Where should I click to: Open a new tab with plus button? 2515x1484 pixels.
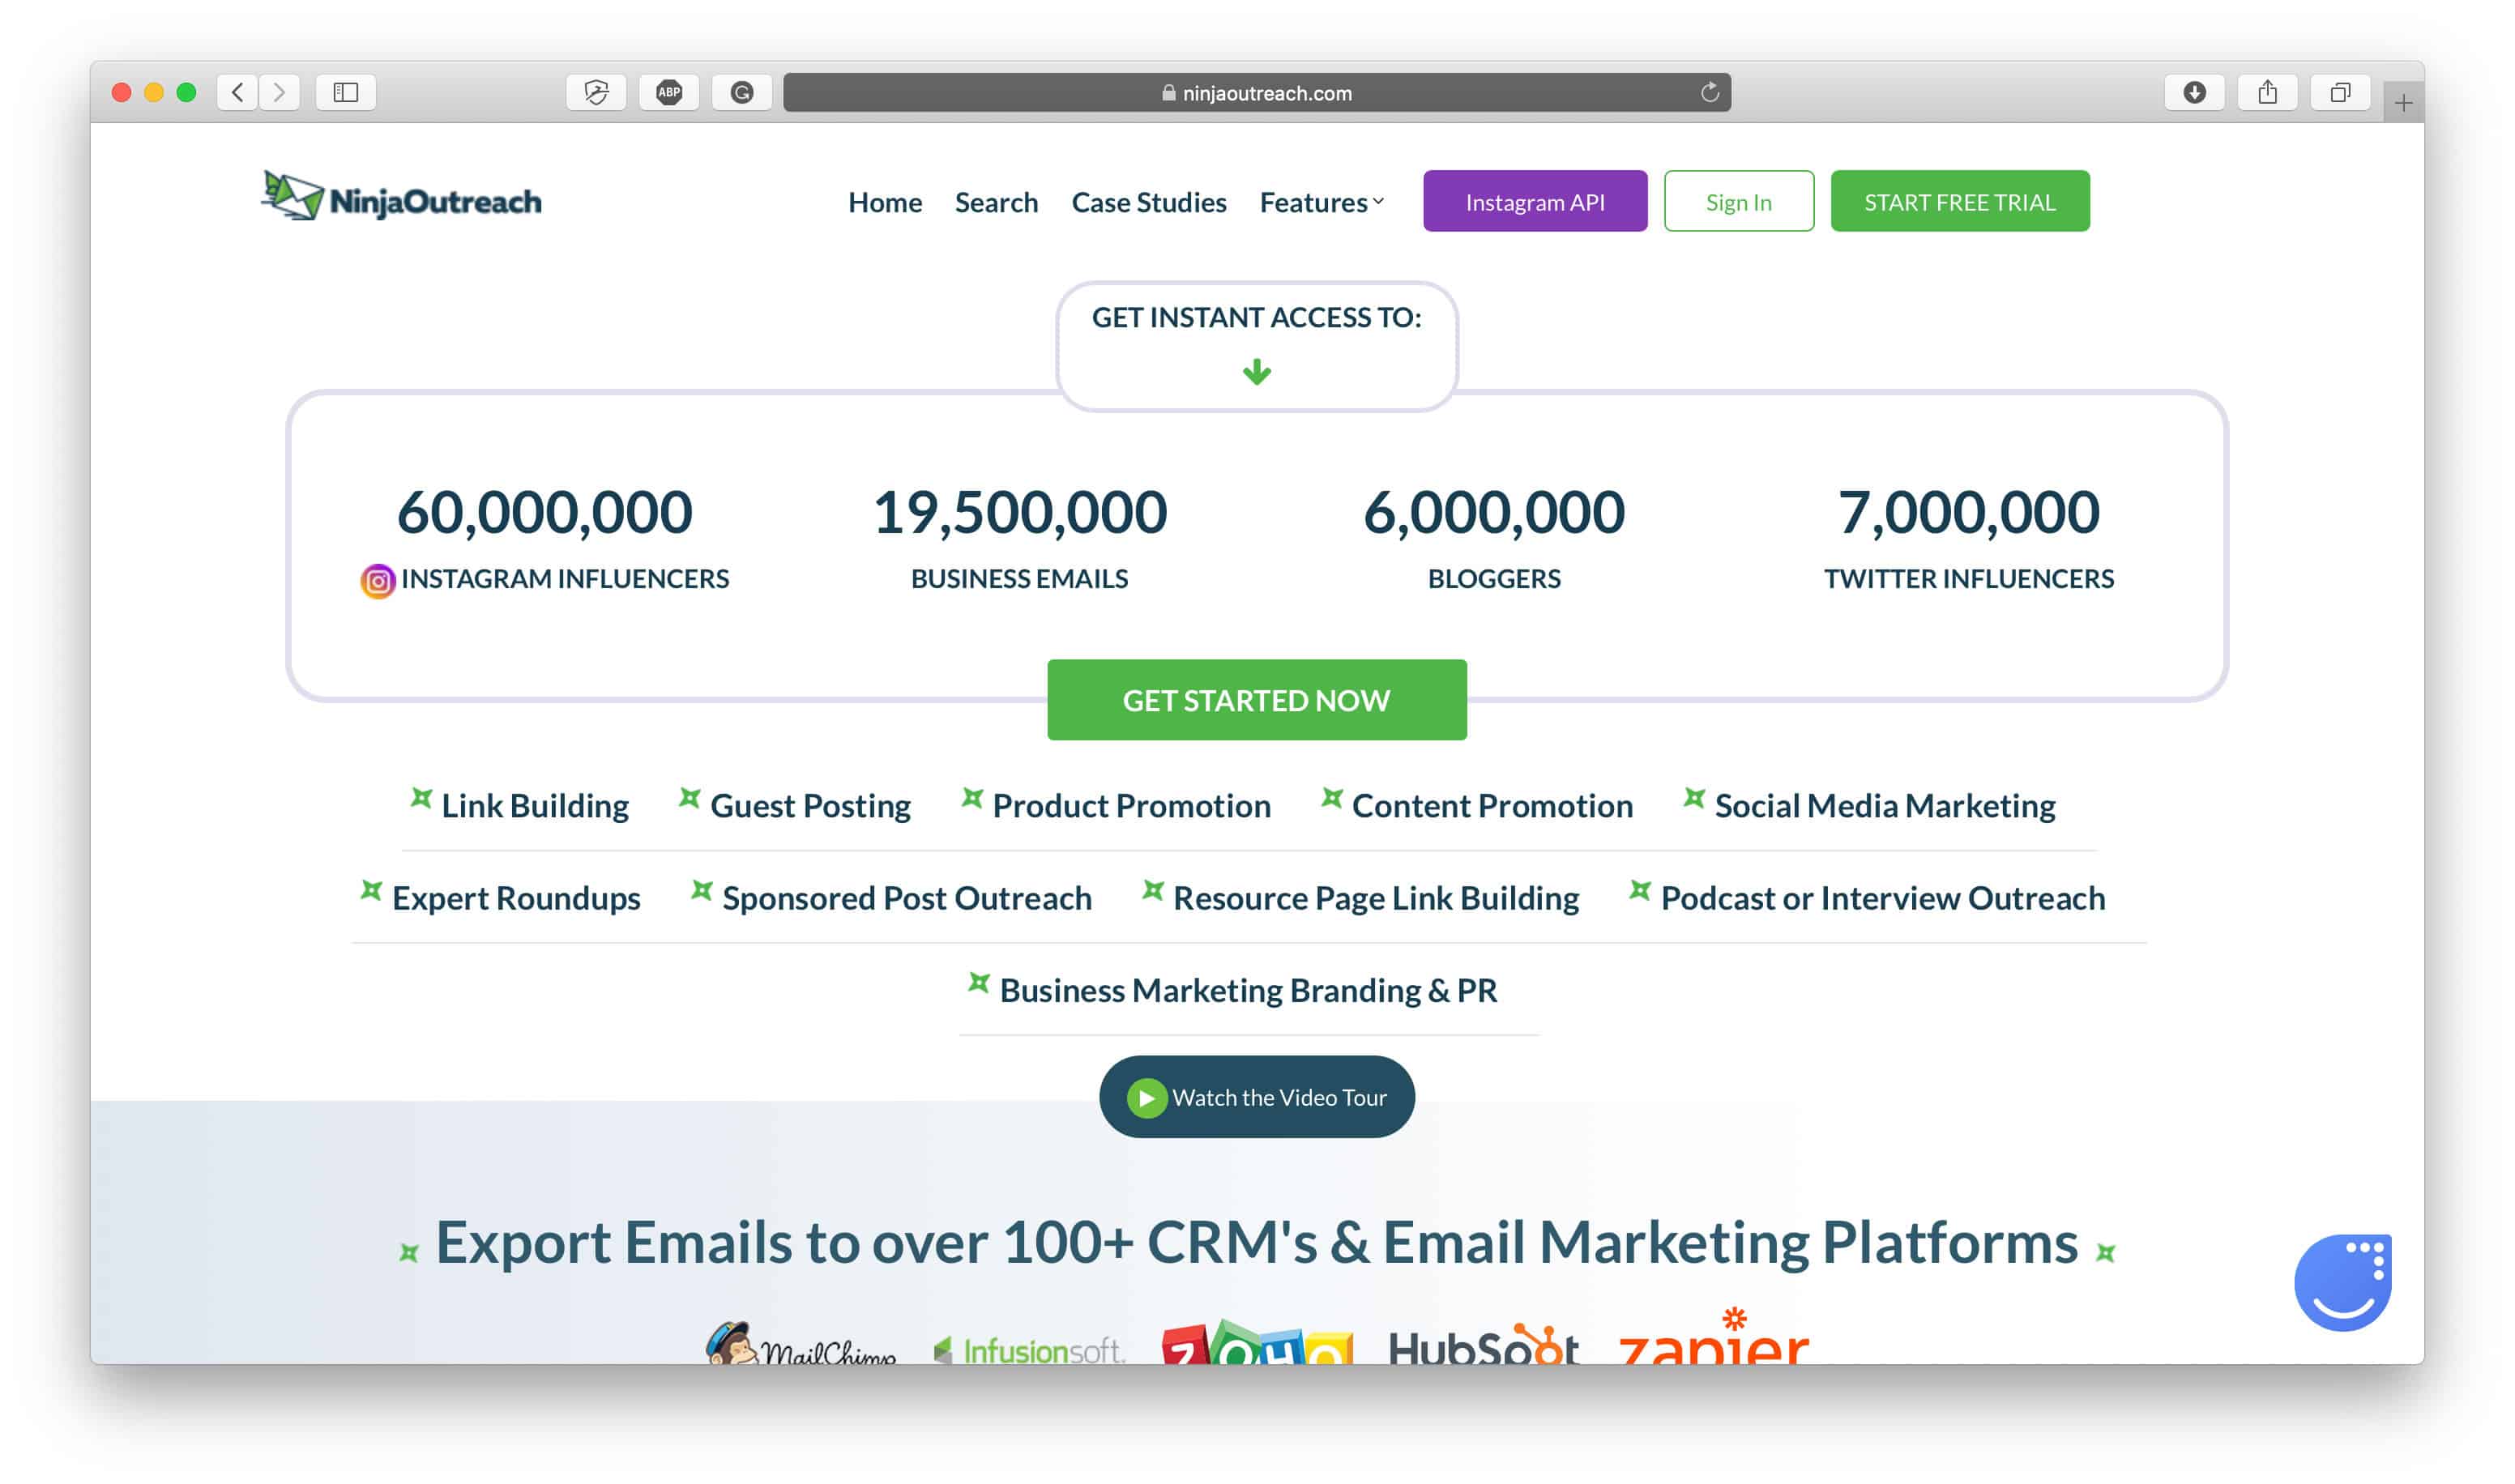2403,102
